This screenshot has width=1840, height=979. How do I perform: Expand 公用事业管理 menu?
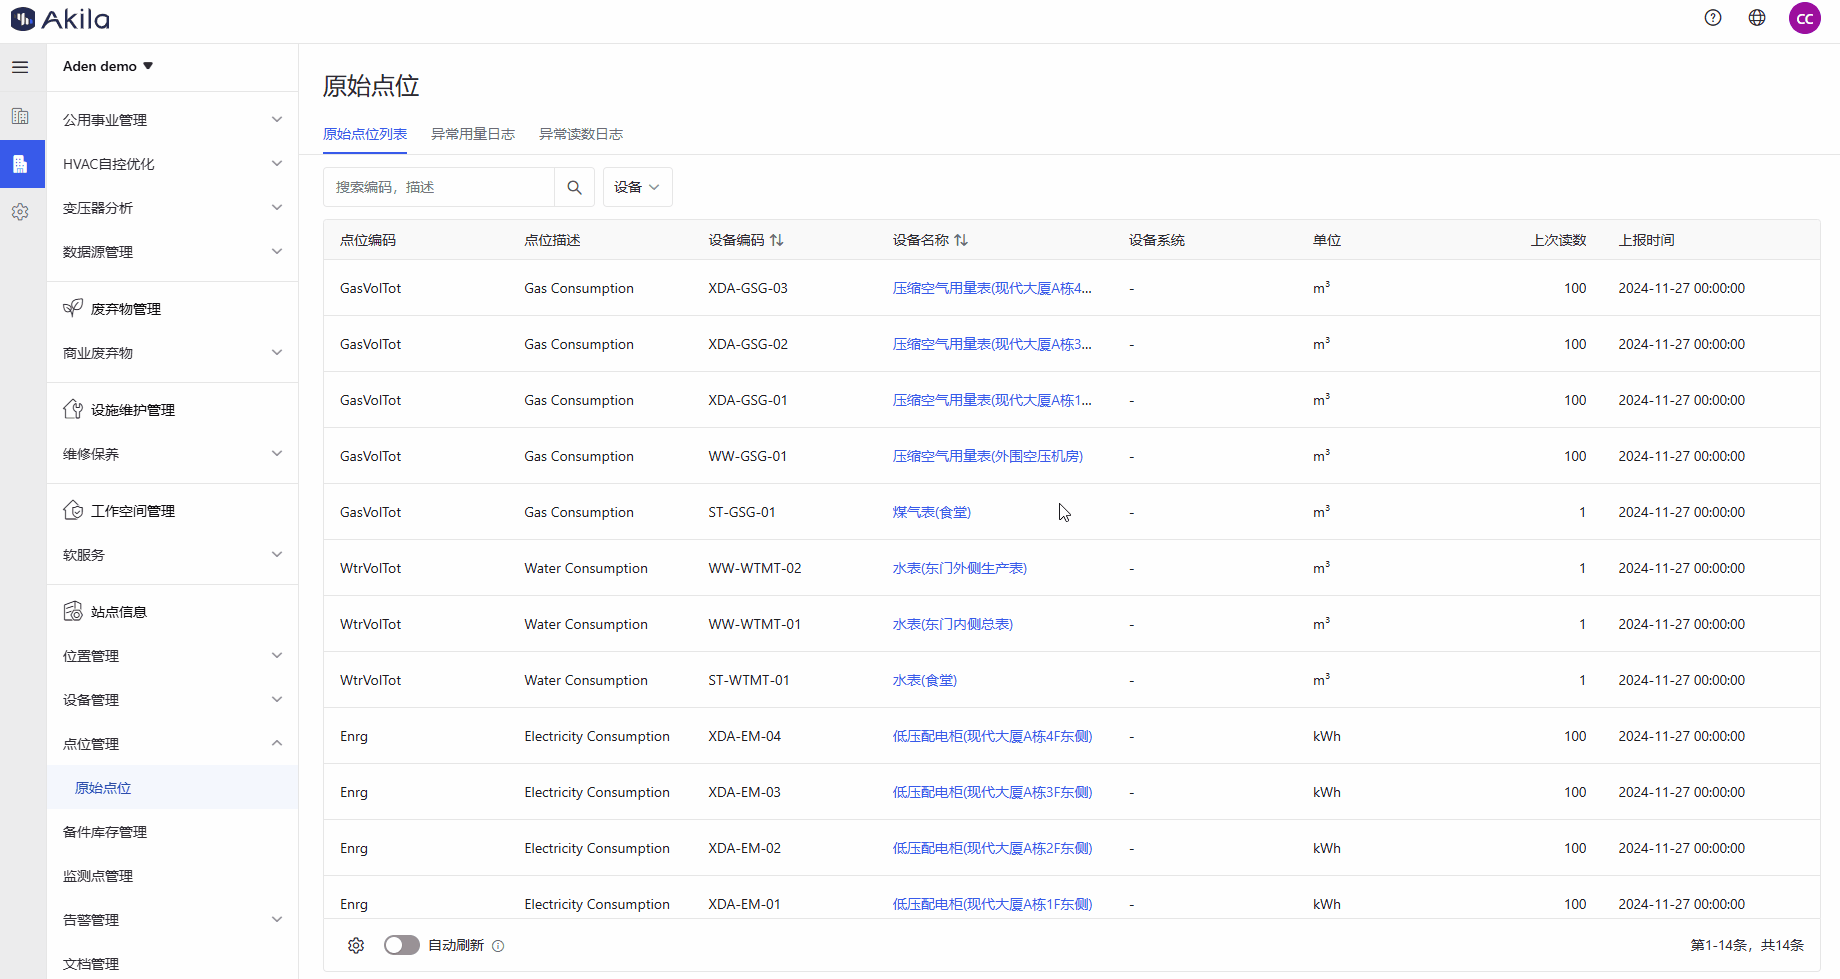[172, 120]
